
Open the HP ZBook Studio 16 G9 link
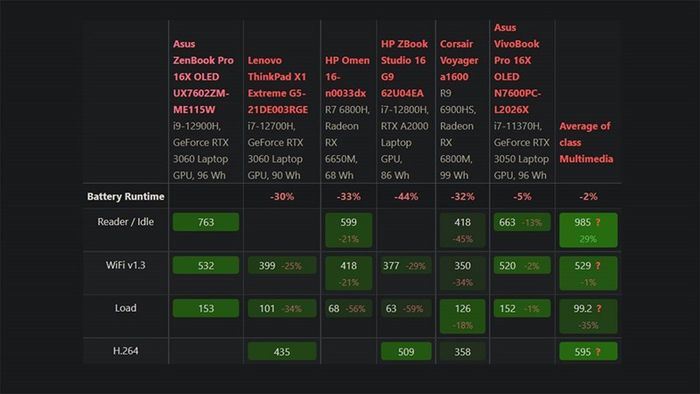[404, 68]
